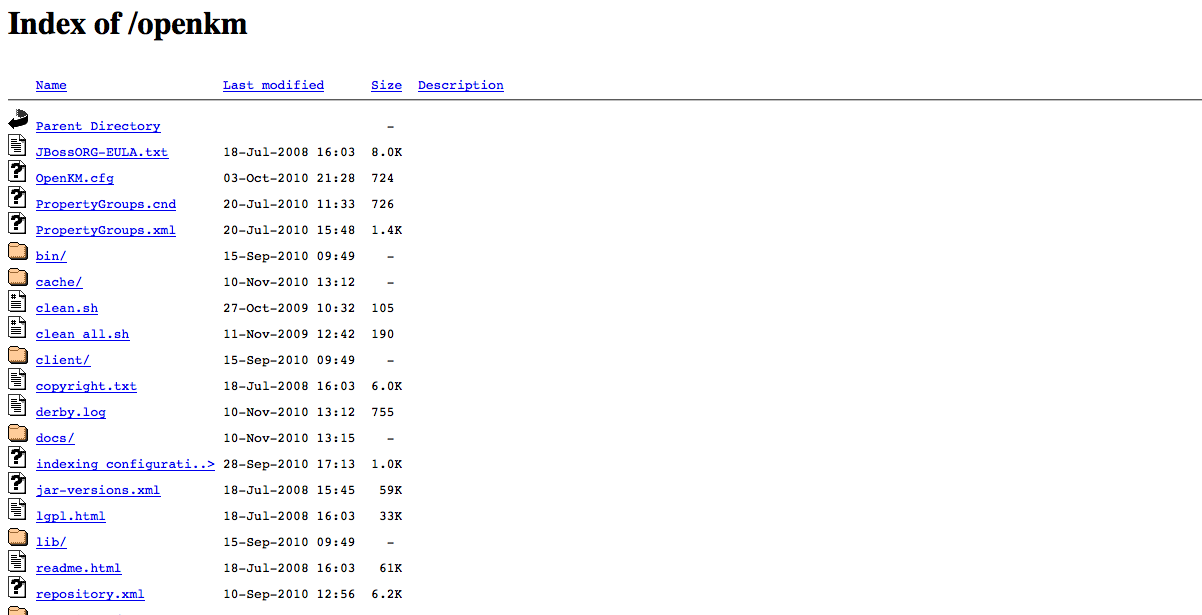Screen dimensions: 1202x615
Task: Click the size value '59K'
Action: (390, 490)
